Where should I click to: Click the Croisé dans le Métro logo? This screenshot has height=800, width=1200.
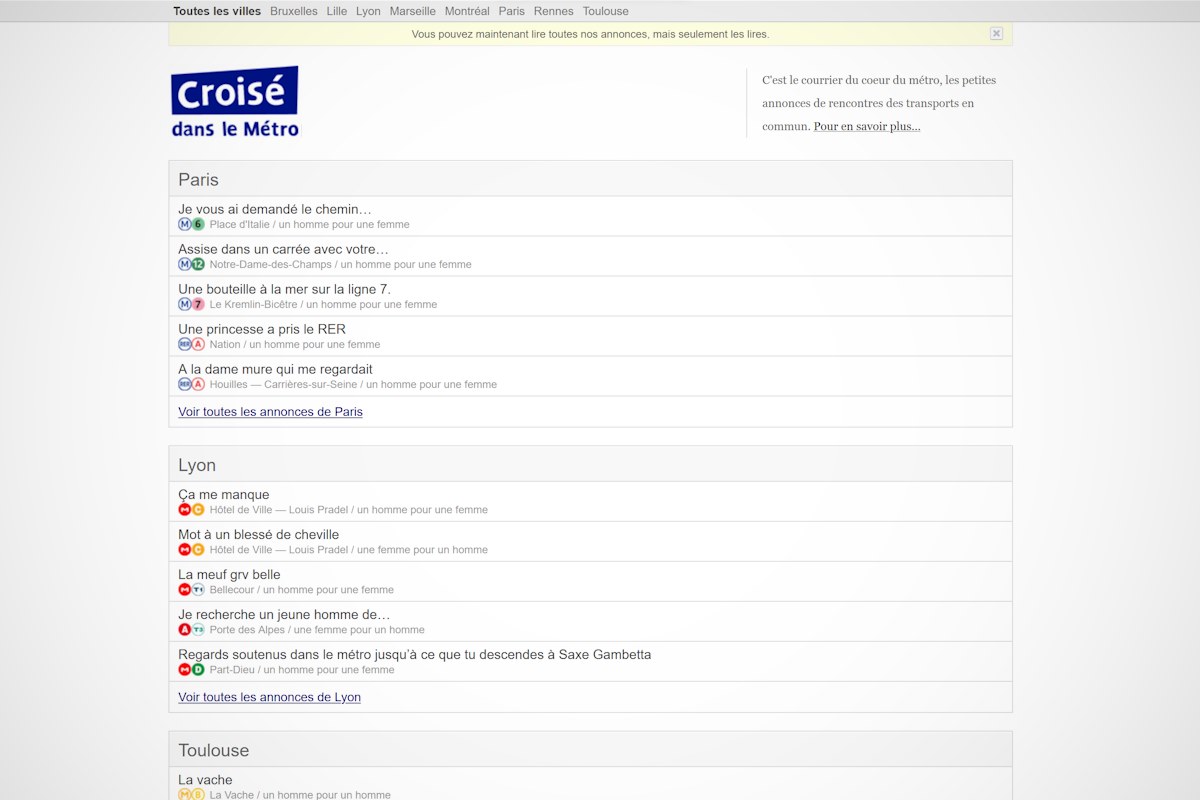(x=235, y=102)
